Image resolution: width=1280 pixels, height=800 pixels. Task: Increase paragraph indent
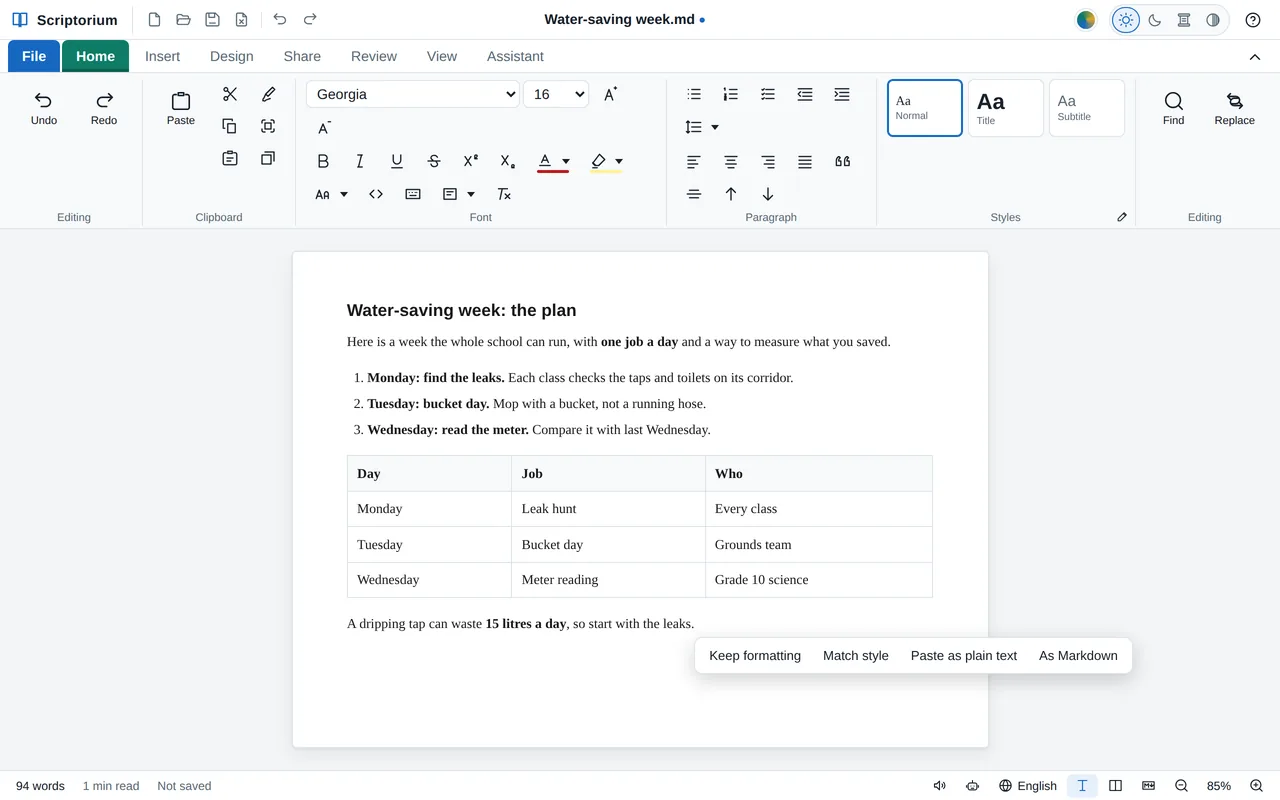pyautogui.click(x=842, y=94)
